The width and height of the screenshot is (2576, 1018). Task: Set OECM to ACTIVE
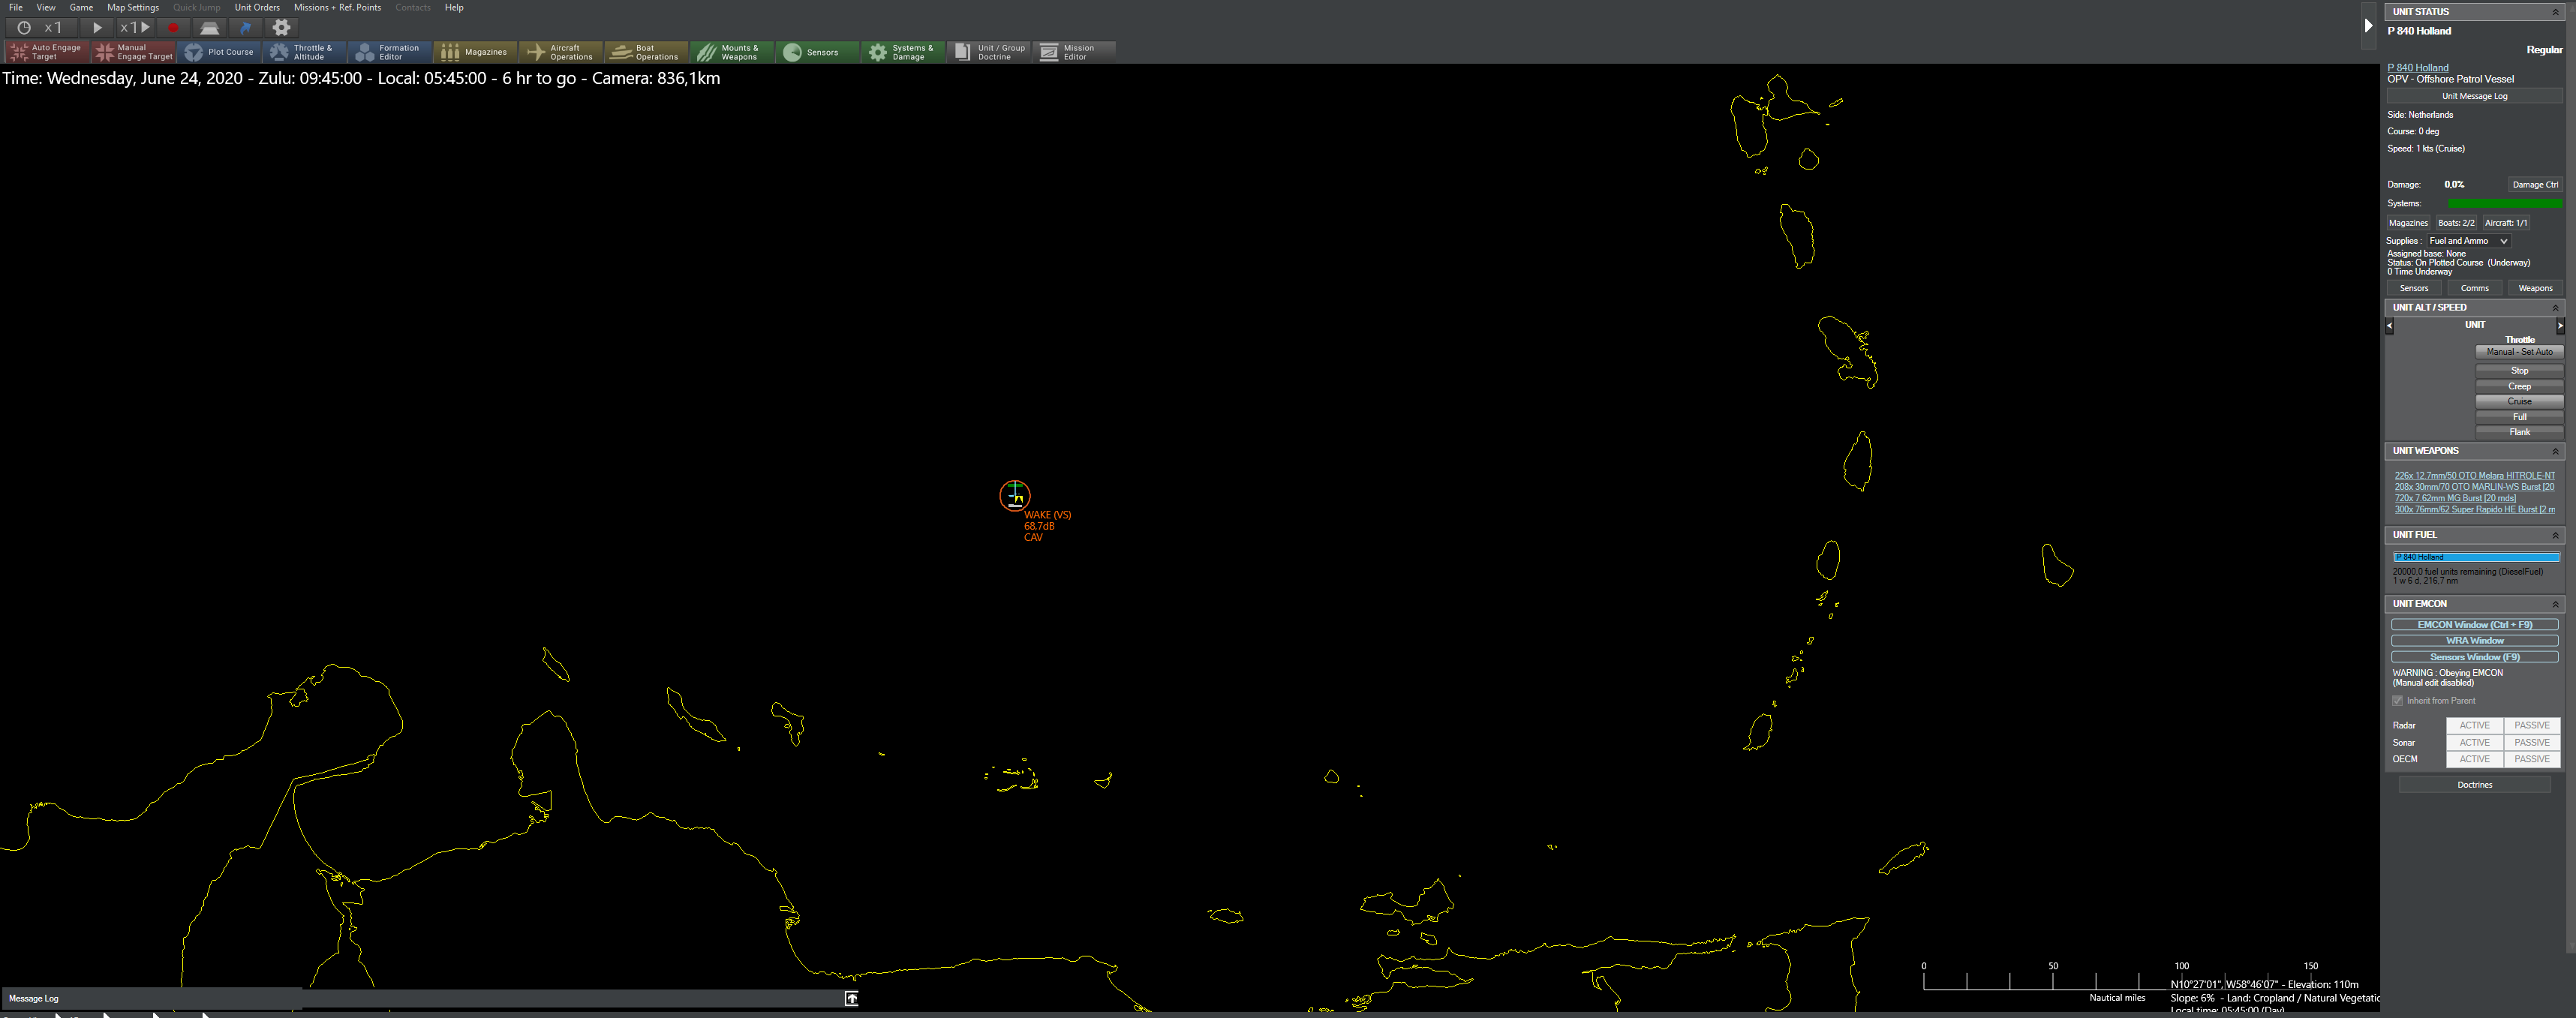point(2474,759)
